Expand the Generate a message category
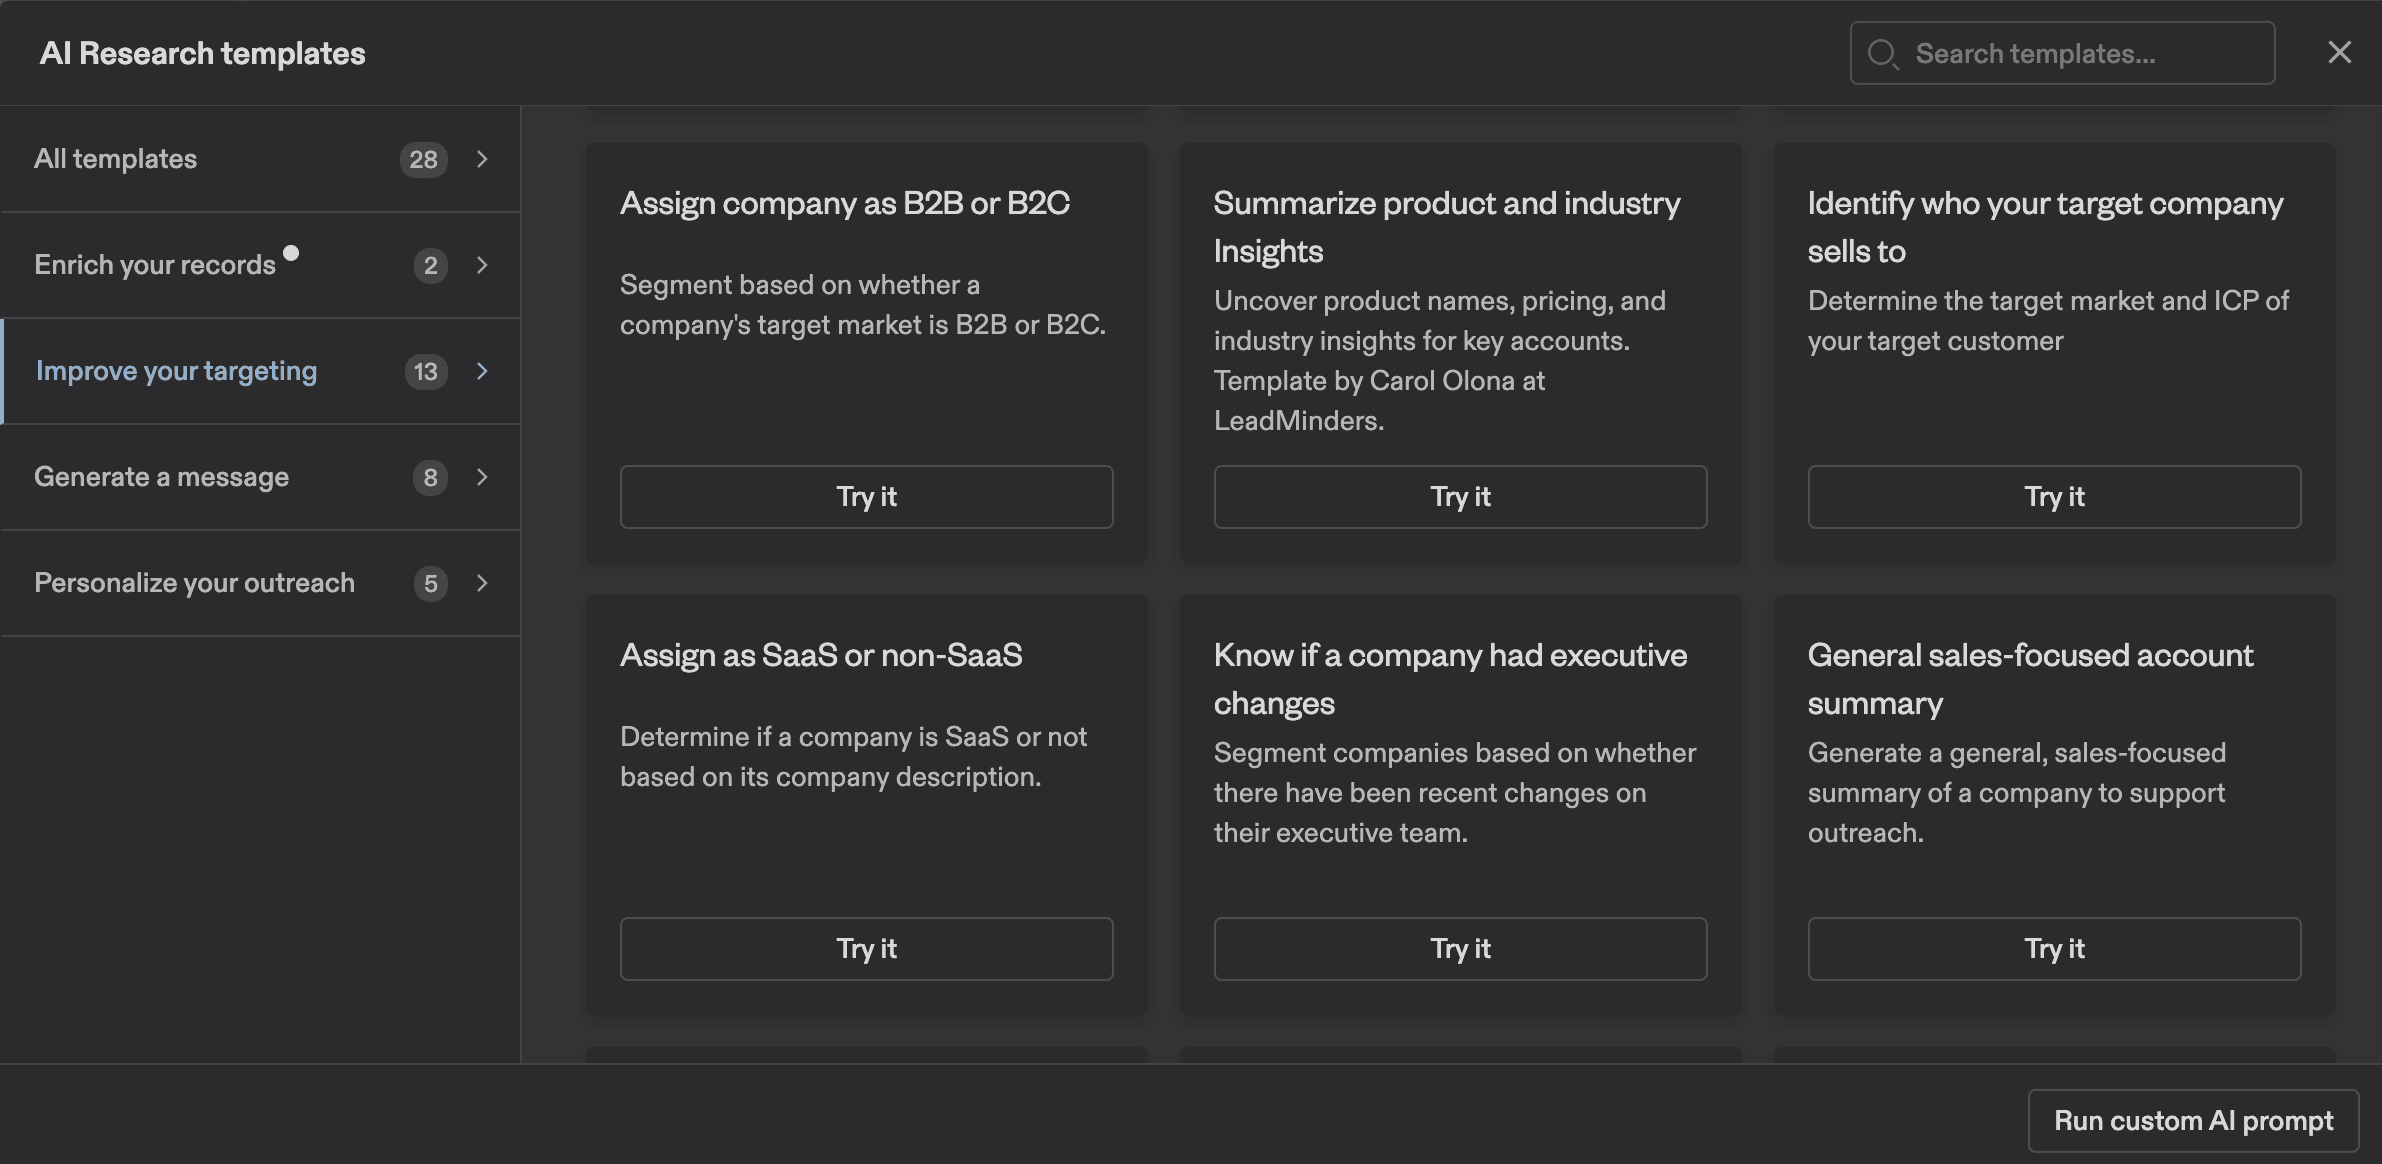Screen dimensions: 2382x1164 coord(483,478)
